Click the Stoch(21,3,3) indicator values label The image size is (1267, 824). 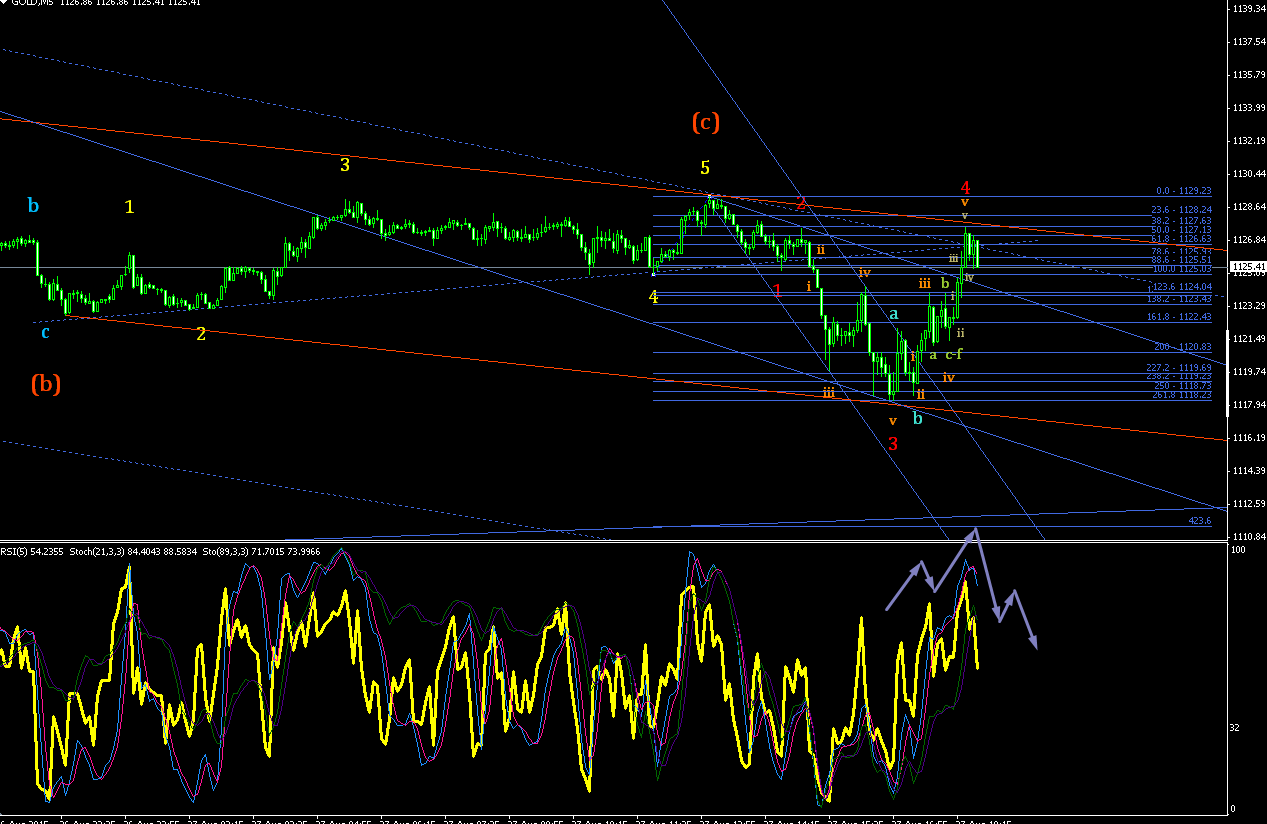(130, 551)
